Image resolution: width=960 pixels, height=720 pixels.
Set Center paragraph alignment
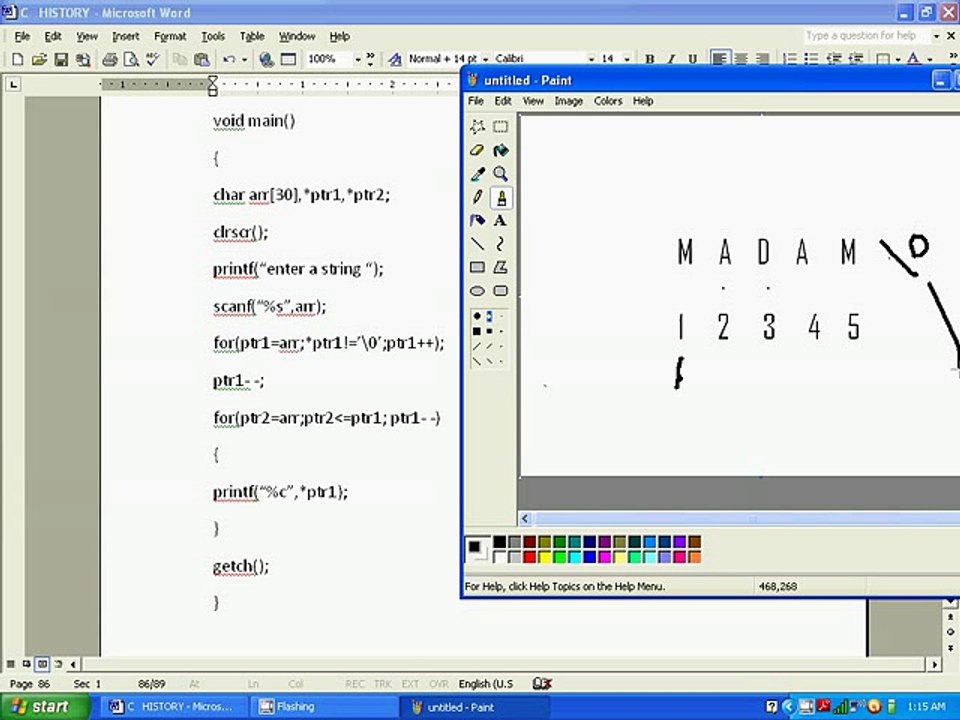[741, 59]
